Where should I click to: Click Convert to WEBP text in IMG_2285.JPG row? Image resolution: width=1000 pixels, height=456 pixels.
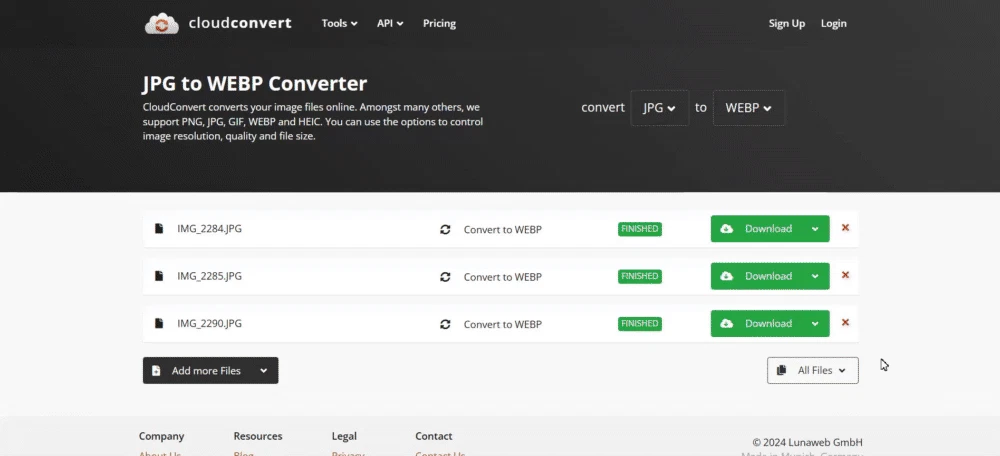pyautogui.click(x=503, y=277)
